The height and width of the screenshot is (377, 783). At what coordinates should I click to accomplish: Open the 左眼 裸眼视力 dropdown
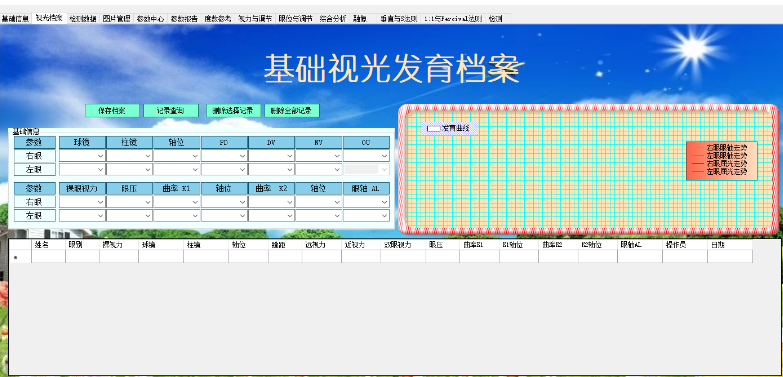[x=100, y=215]
